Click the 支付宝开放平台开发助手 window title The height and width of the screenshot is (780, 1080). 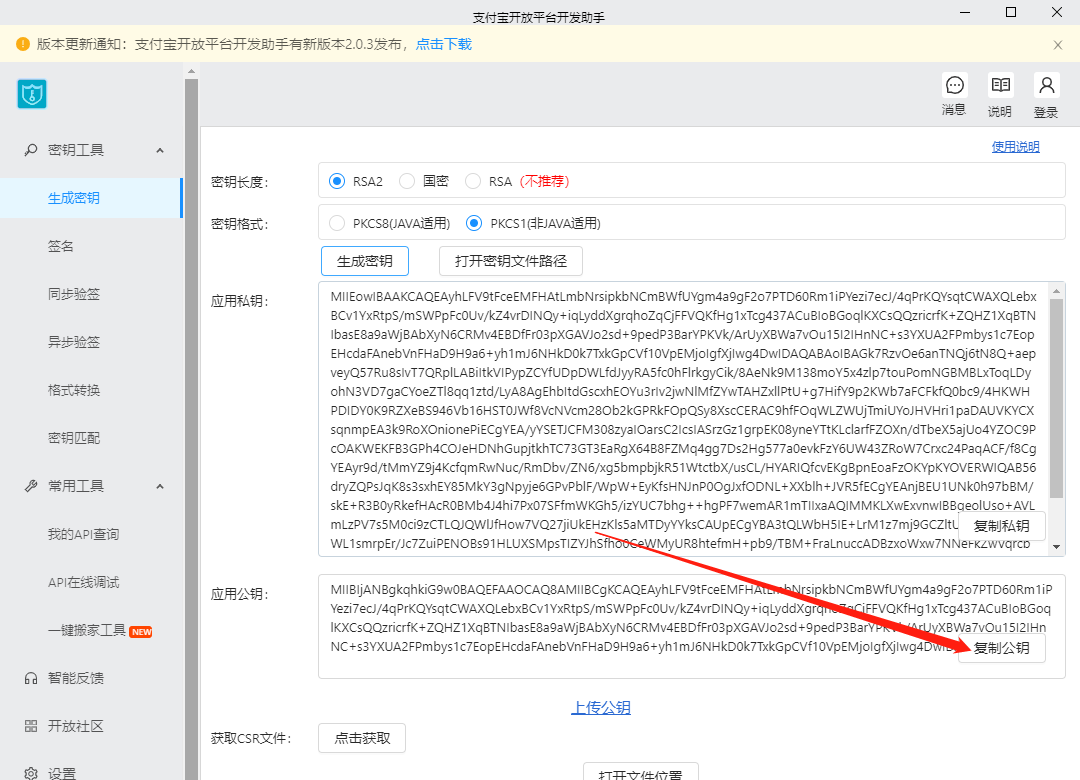539,17
